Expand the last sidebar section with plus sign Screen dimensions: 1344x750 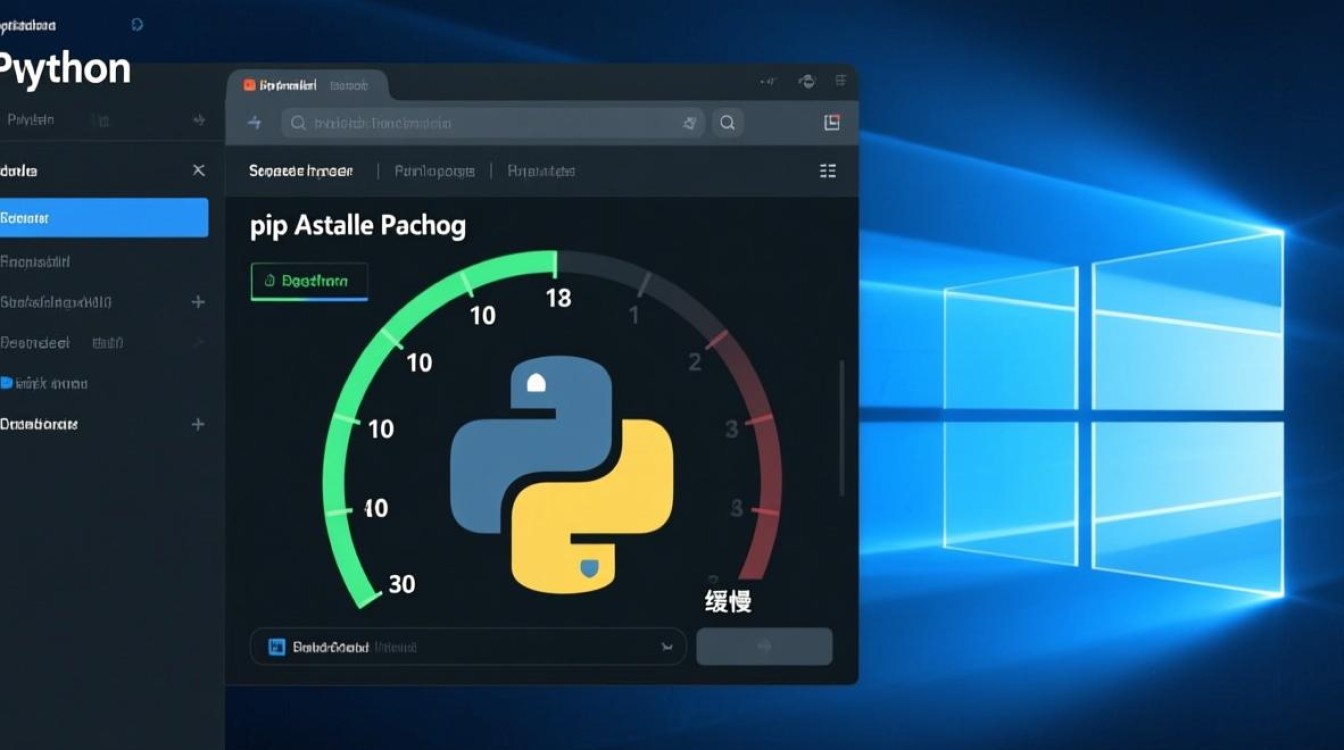coord(198,424)
